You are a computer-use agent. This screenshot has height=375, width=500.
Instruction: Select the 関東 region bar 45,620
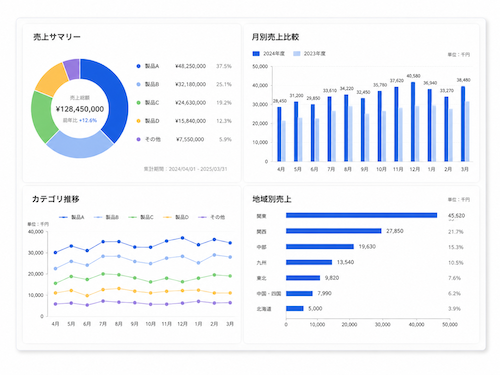pos(361,216)
